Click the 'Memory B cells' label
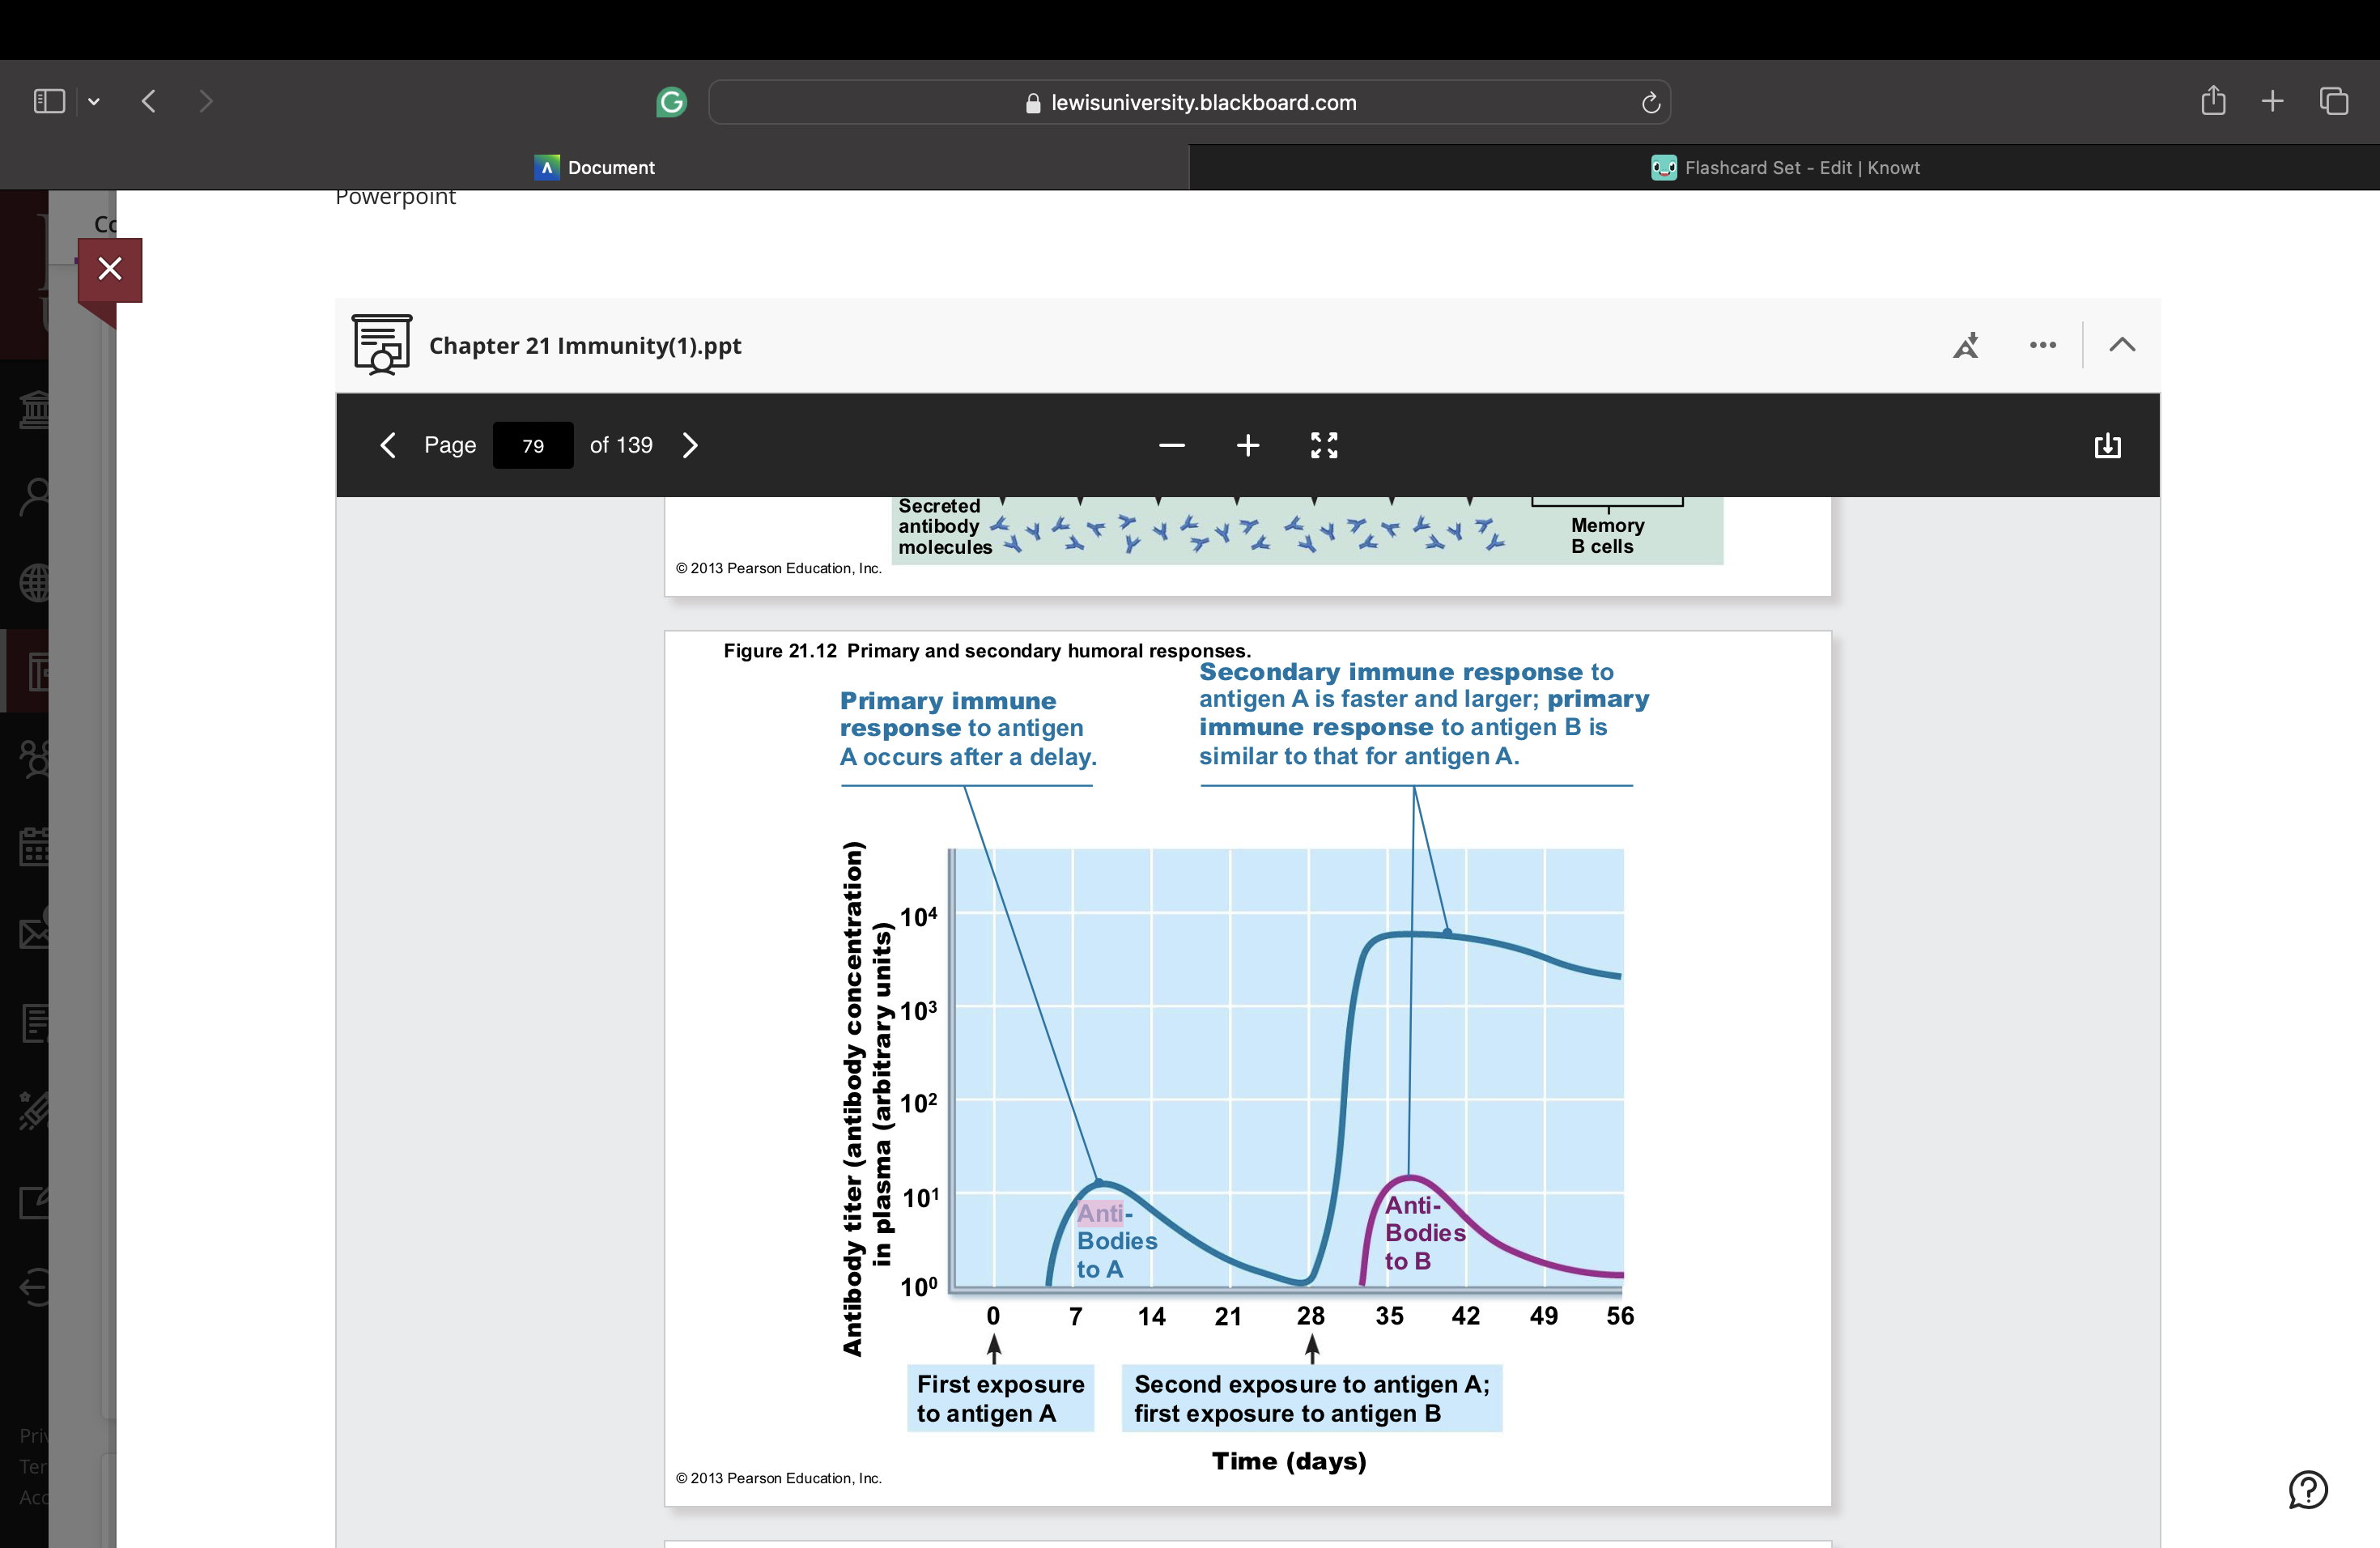The image size is (2380, 1548). coord(1606,536)
